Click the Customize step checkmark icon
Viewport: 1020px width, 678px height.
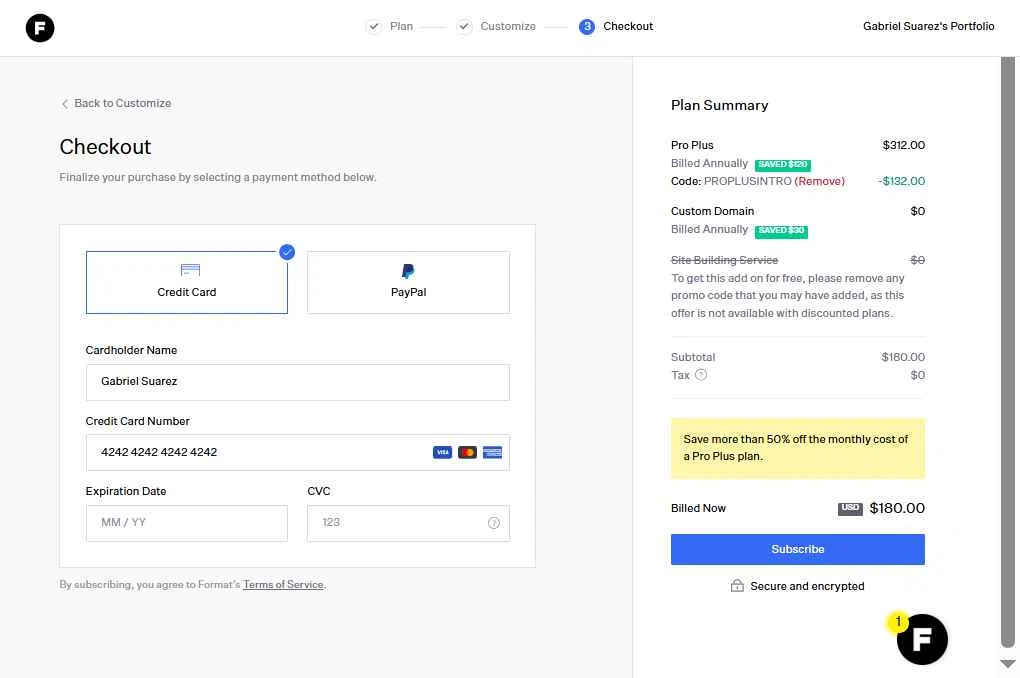pos(464,27)
